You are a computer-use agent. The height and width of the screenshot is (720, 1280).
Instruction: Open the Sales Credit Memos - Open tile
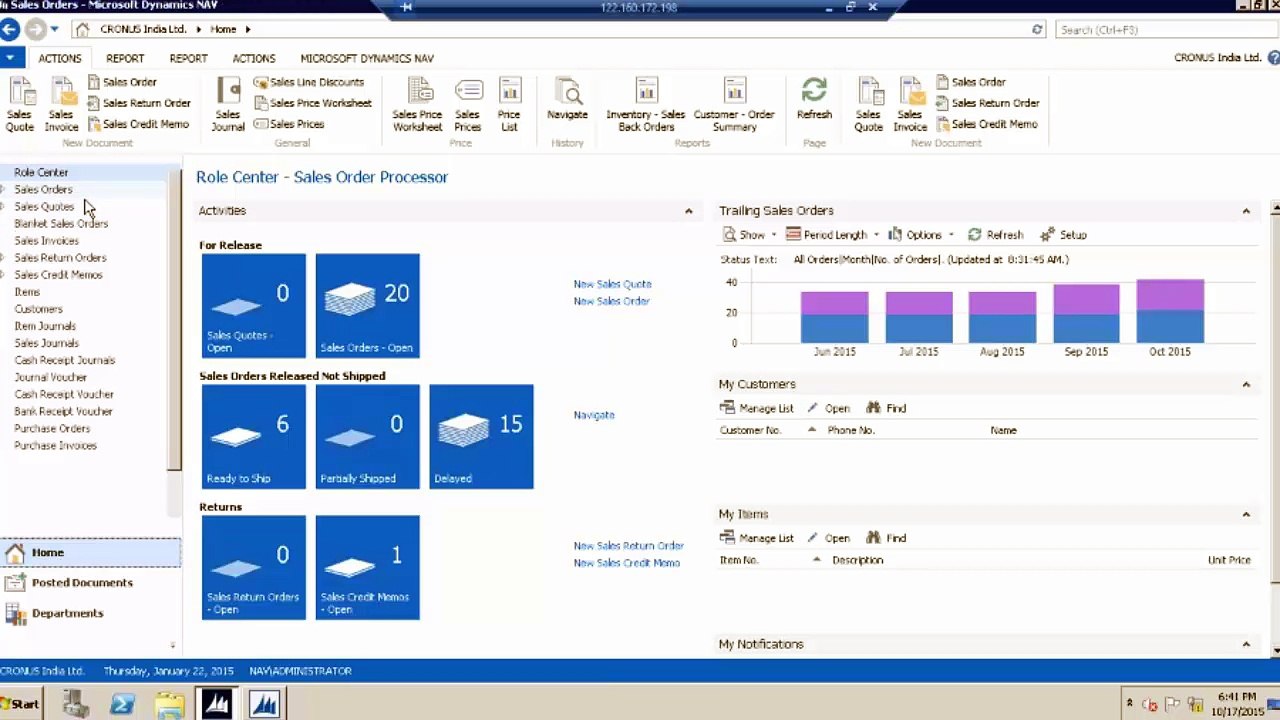pos(367,567)
